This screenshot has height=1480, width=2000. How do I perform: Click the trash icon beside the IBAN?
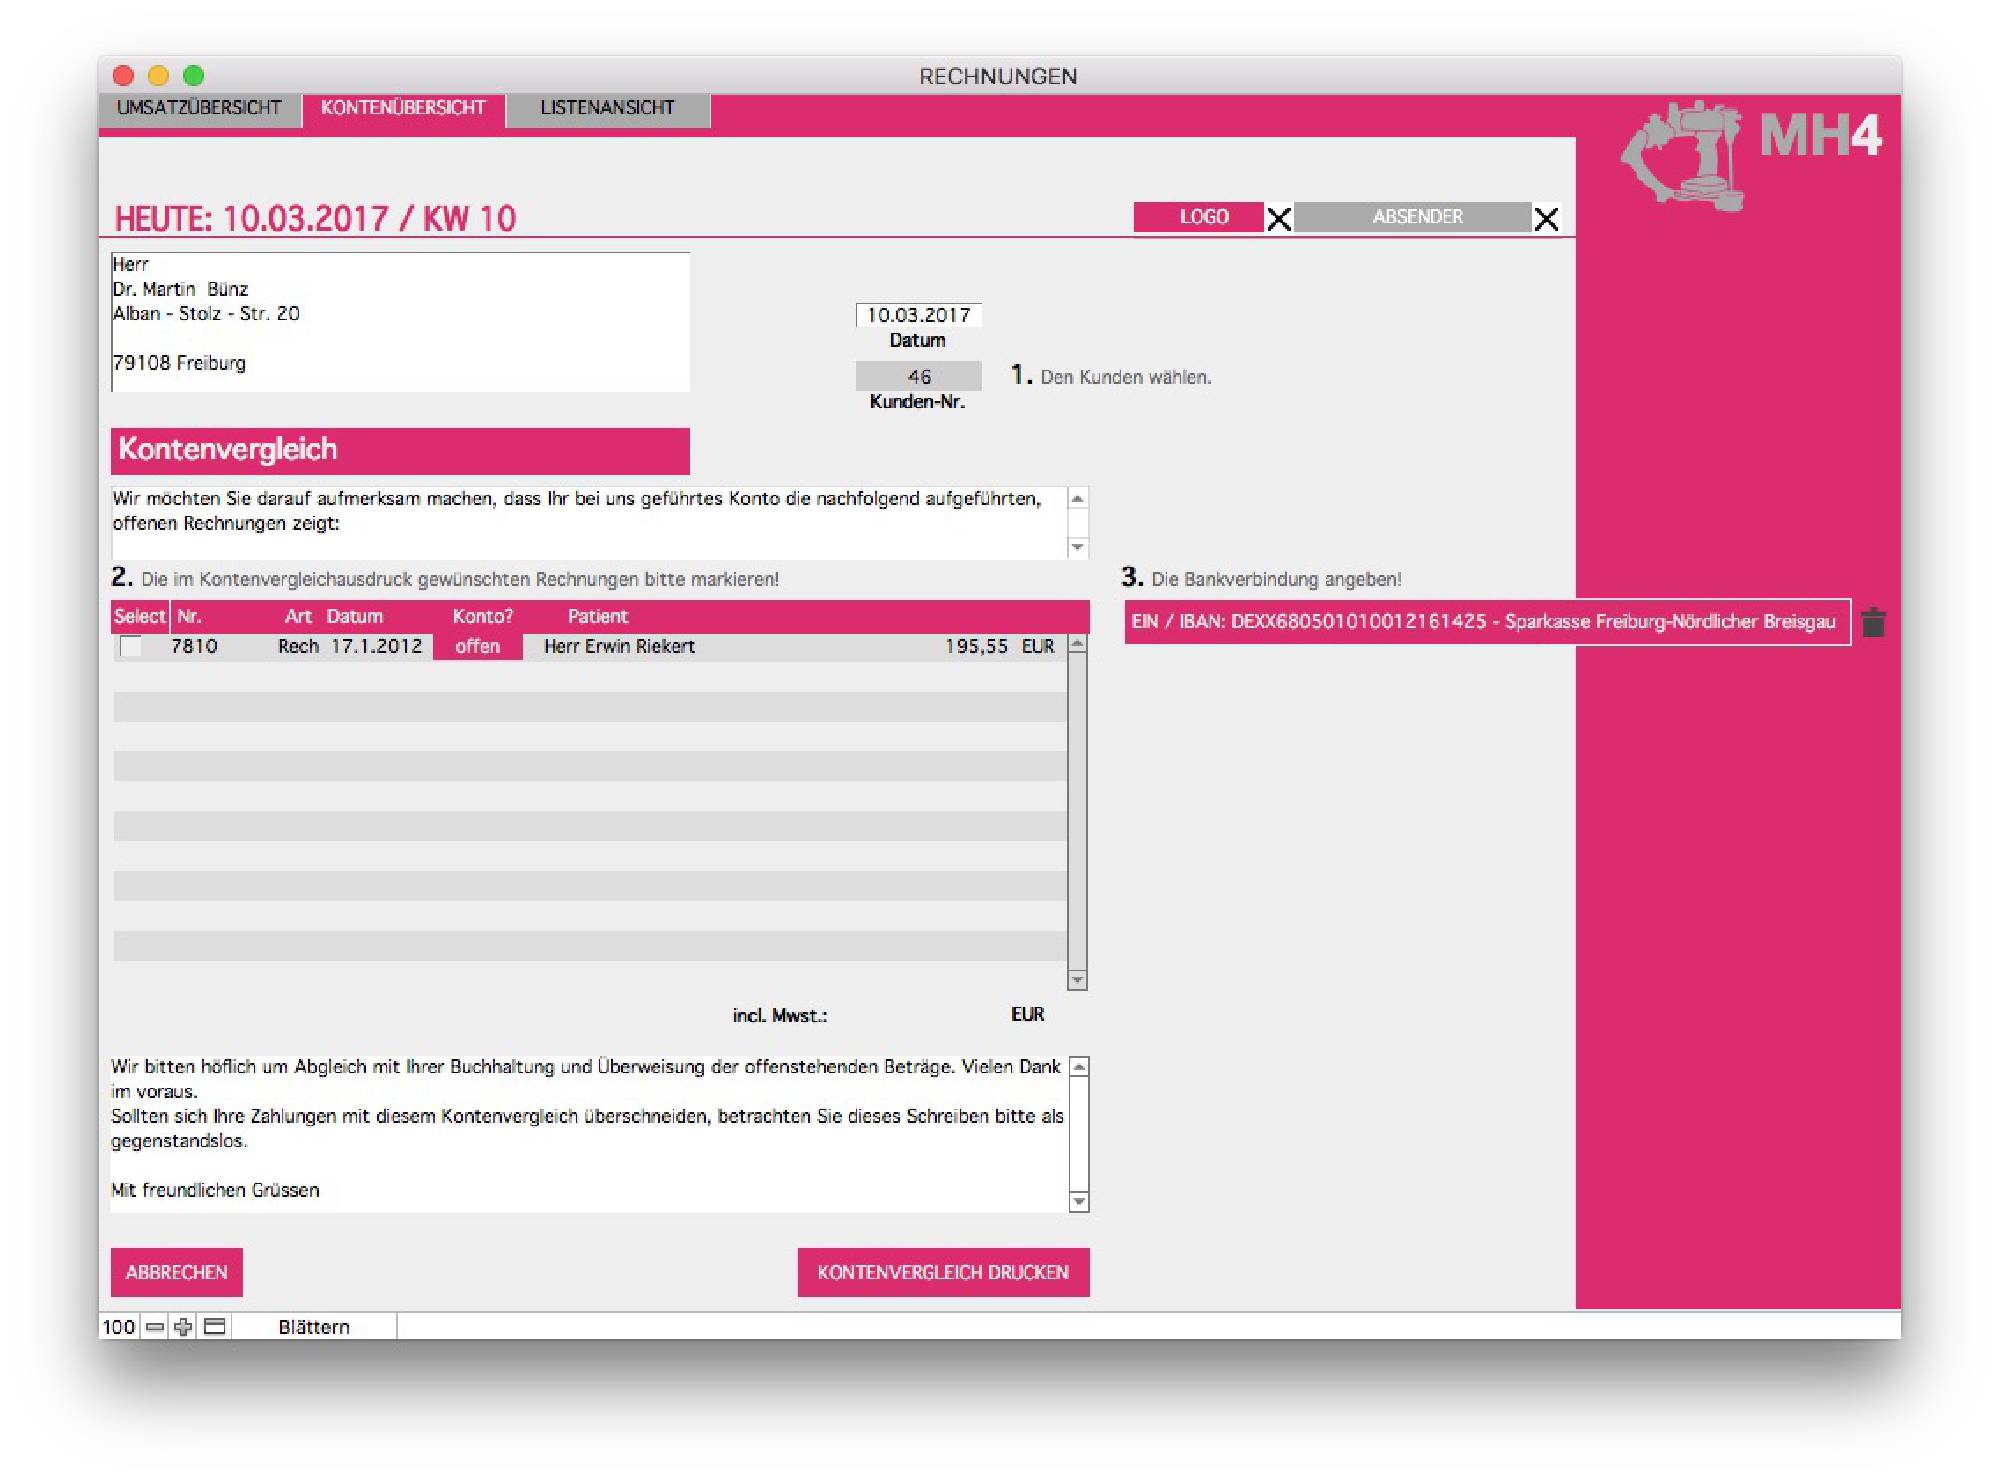click(1873, 622)
